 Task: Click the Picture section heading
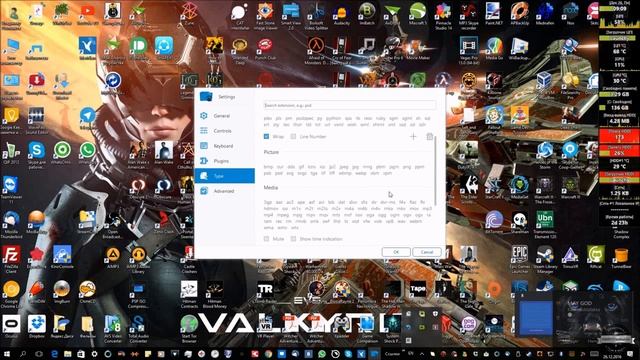tap(271, 152)
